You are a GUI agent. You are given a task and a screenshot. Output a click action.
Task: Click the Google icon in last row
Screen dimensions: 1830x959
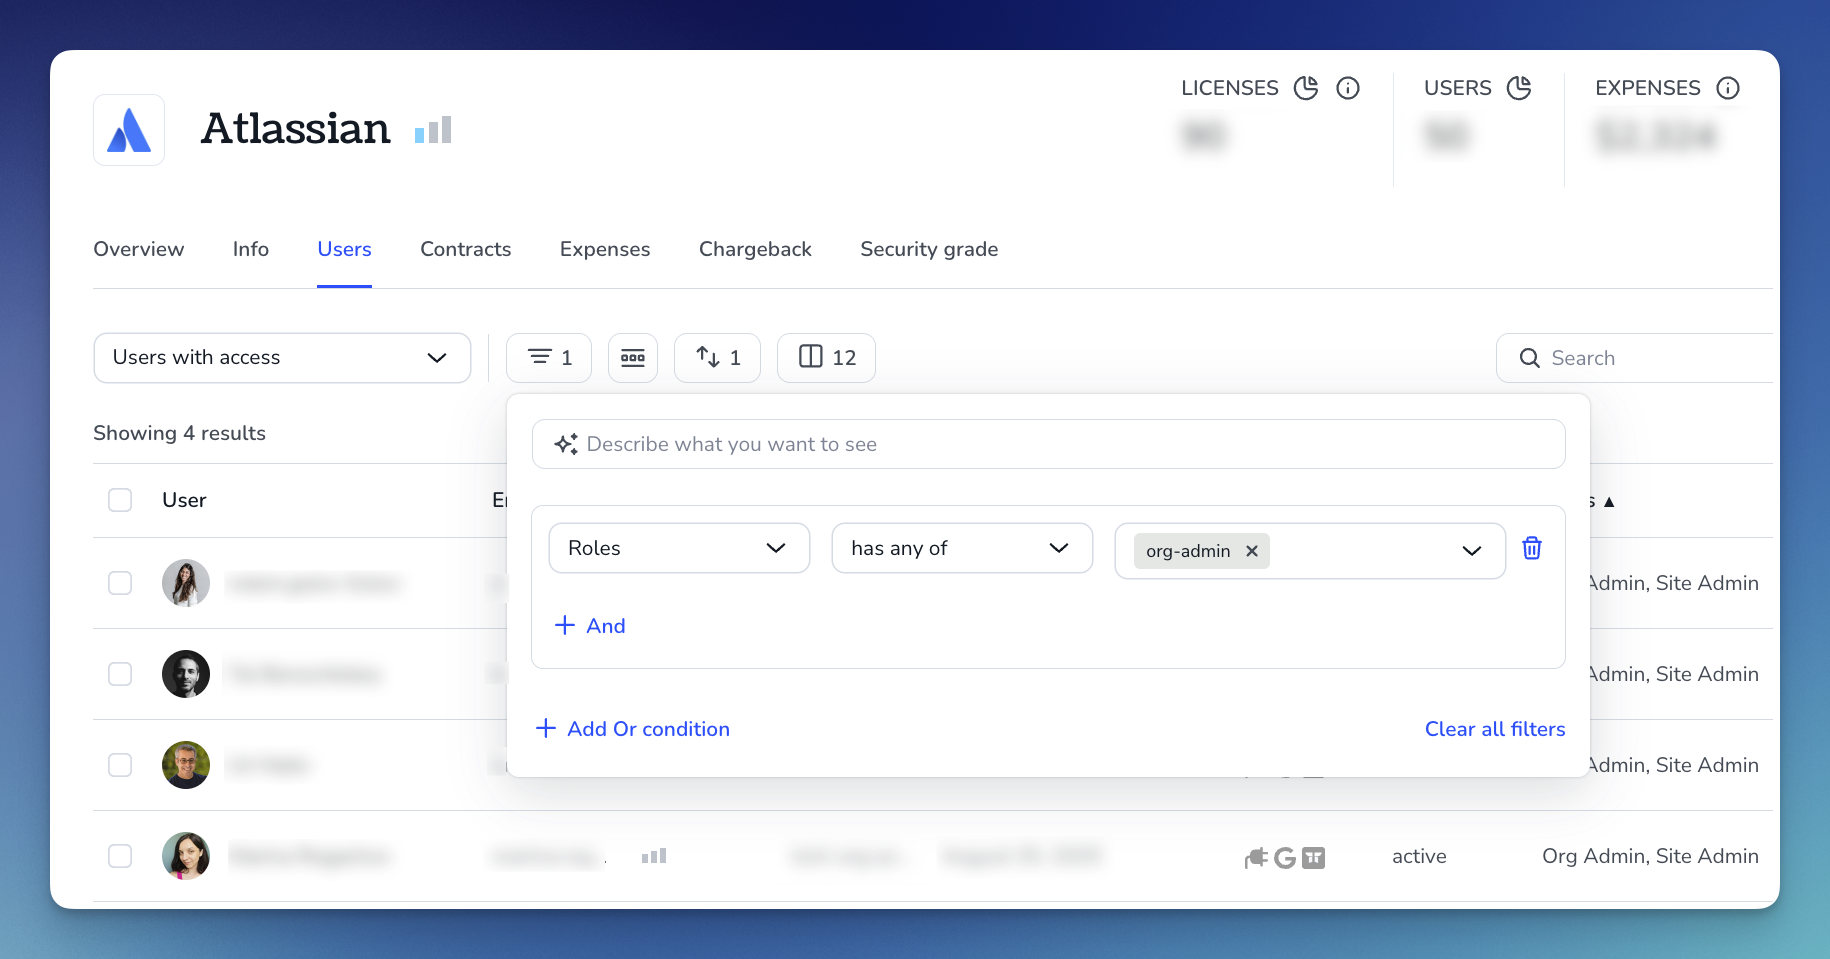(1285, 857)
